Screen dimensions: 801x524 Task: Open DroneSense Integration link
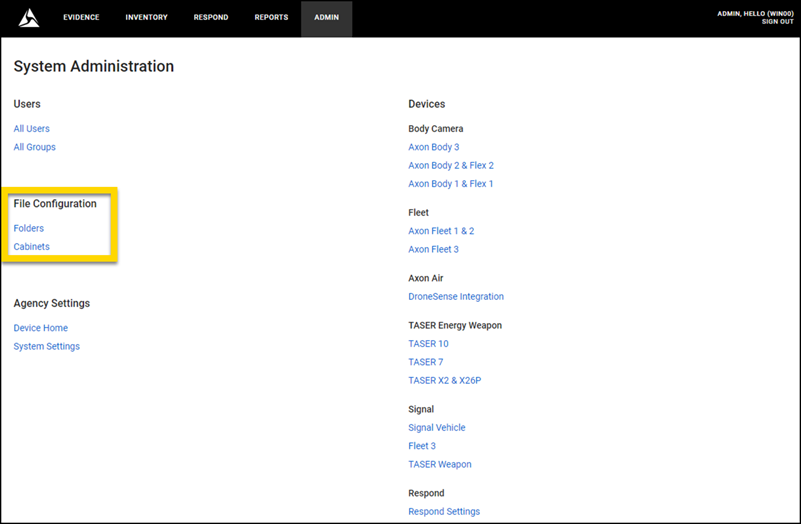(x=456, y=297)
